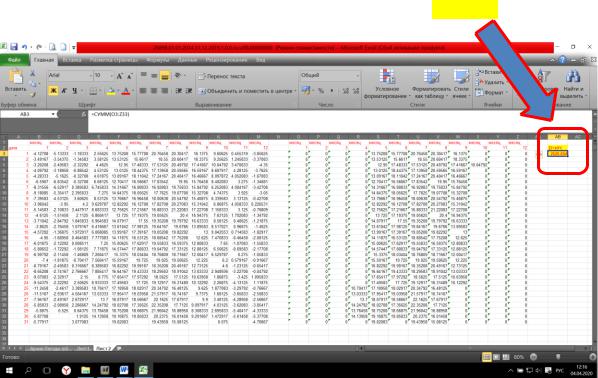
Task: Toggle Italic formatting (К)
Action: pos(64,91)
